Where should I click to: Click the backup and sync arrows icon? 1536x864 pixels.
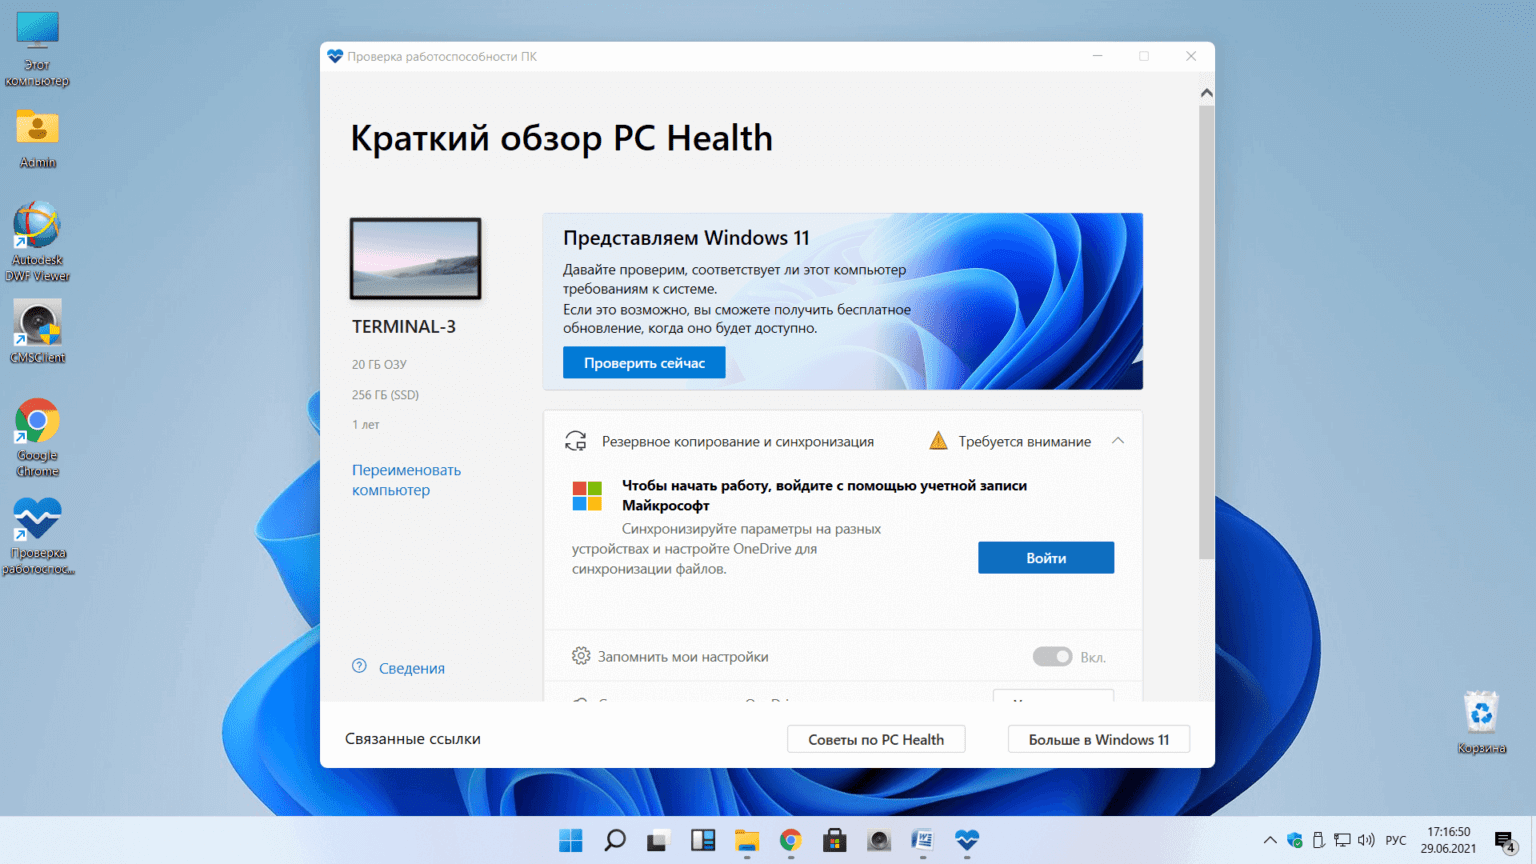pos(575,441)
